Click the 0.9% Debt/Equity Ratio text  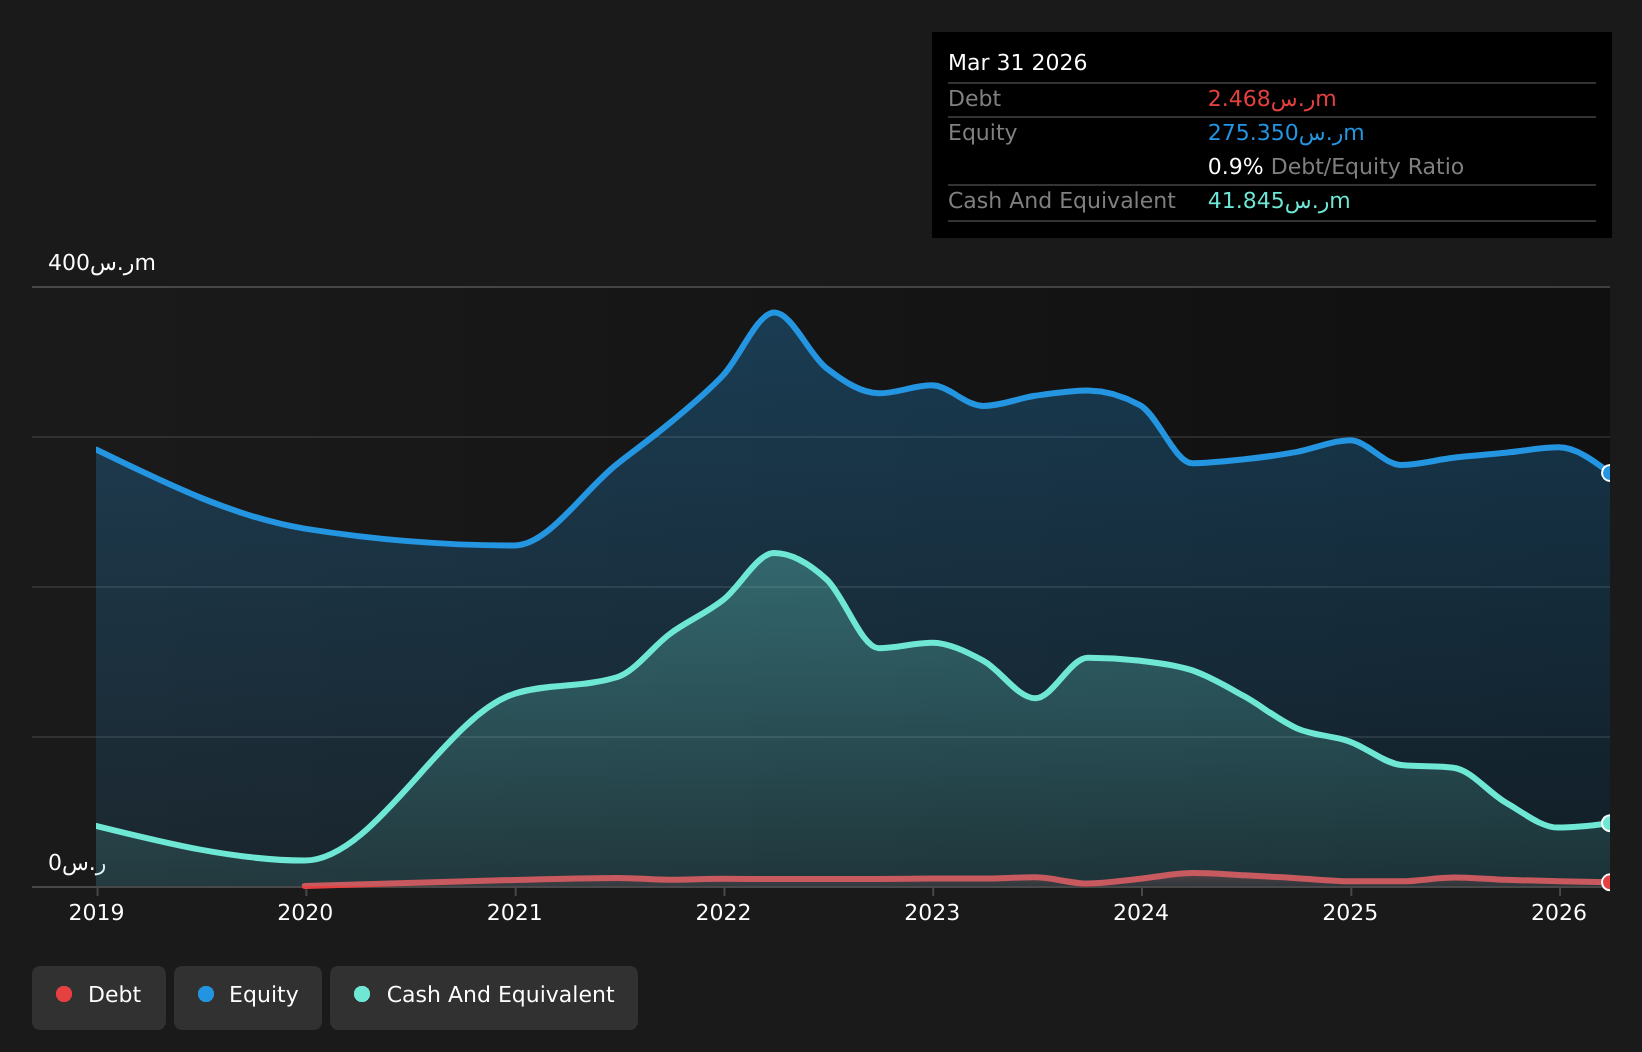pyautogui.click(x=1336, y=167)
